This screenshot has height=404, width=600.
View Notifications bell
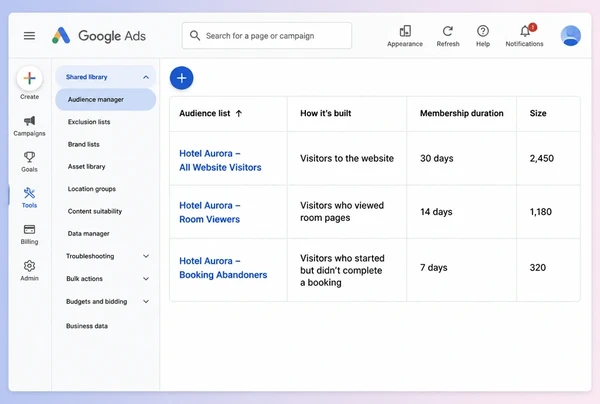click(525, 36)
